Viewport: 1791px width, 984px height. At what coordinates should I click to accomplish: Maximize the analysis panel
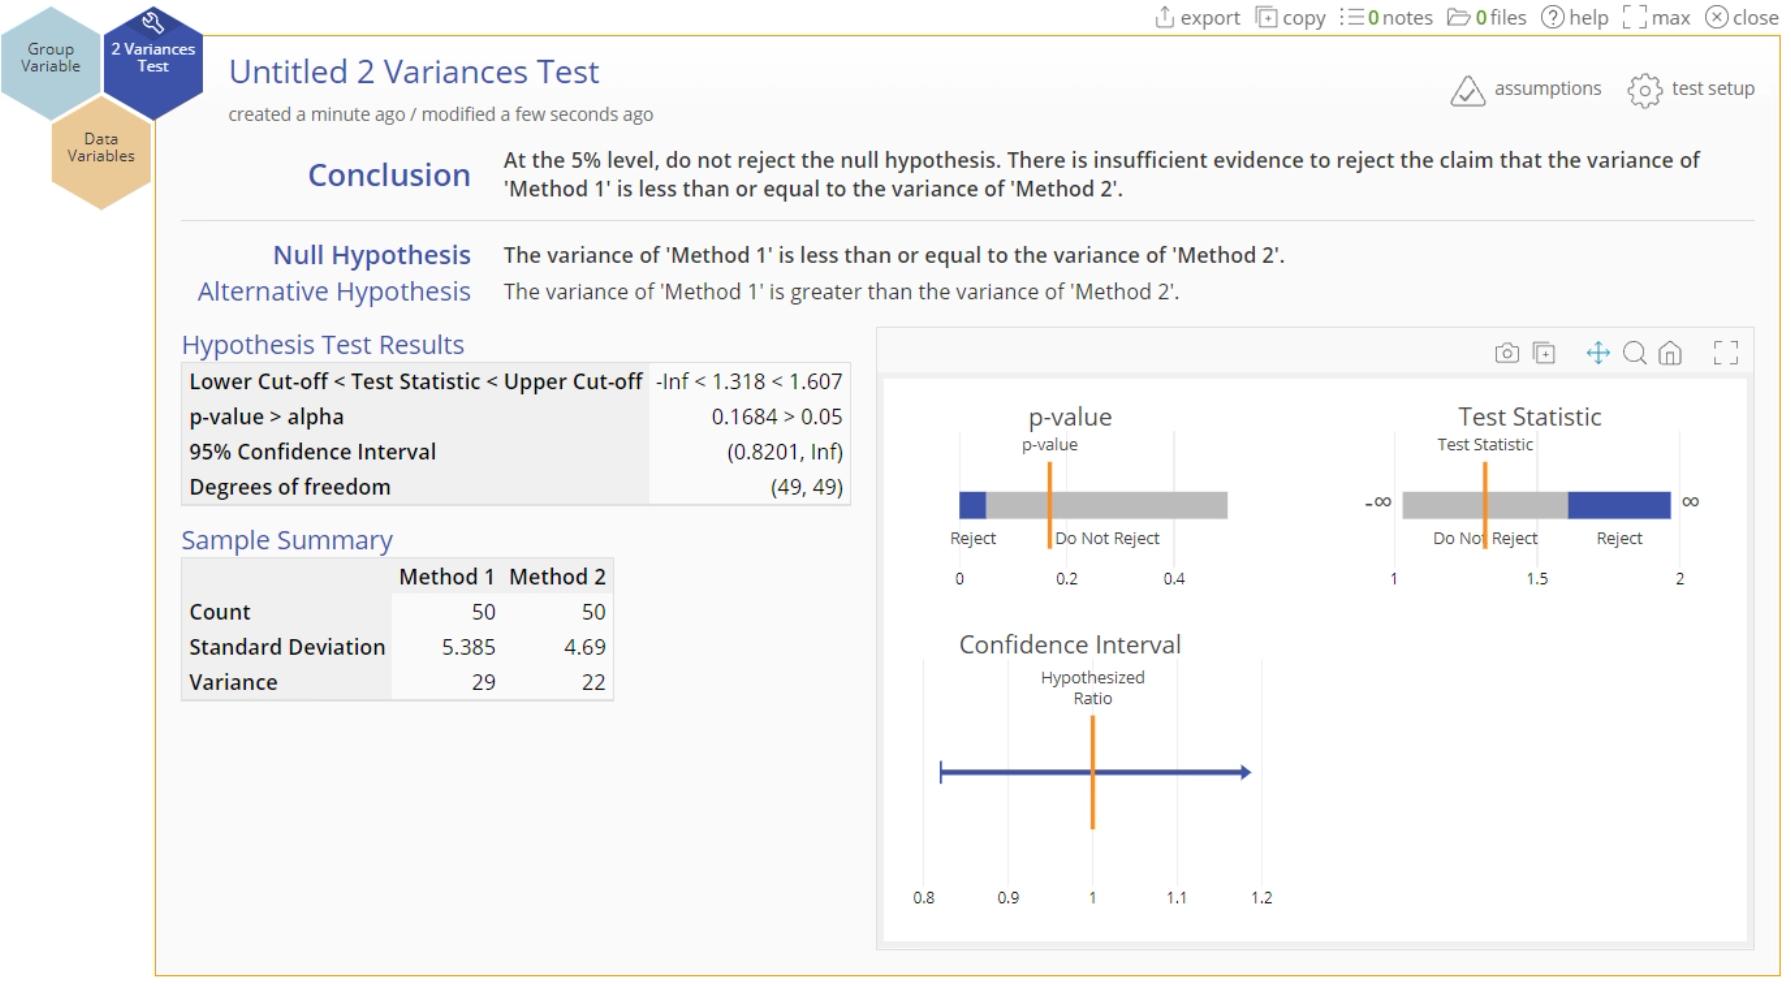[1656, 18]
